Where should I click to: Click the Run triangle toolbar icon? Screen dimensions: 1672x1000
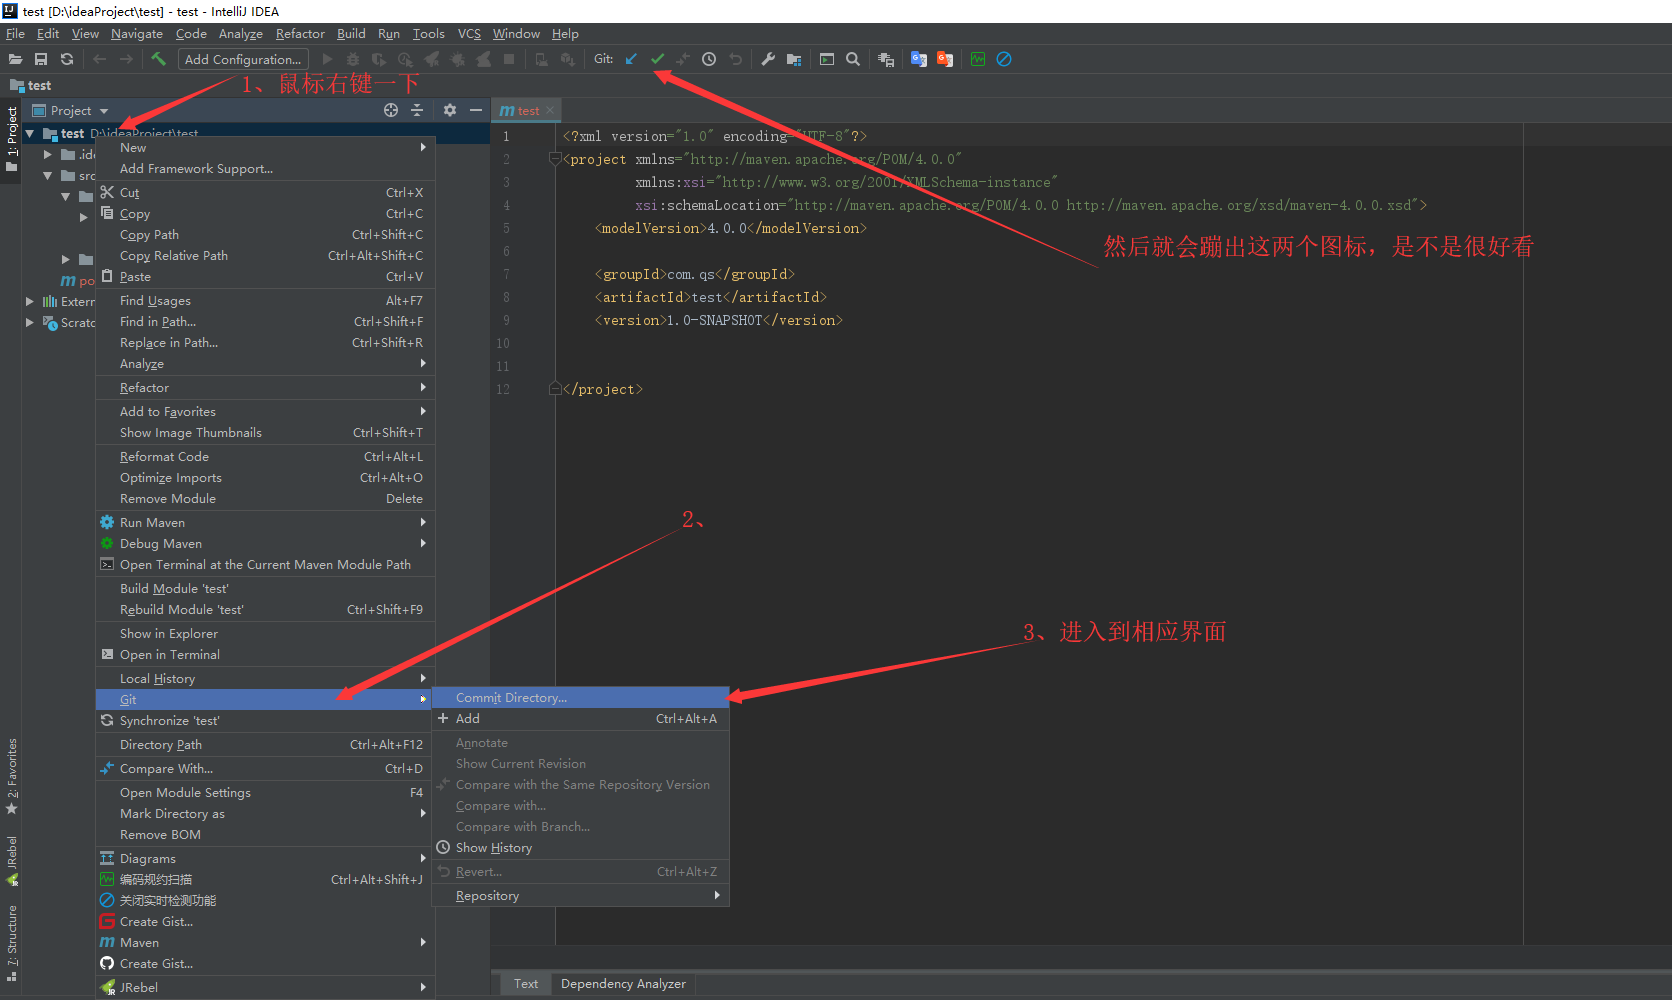(x=327, y=59)
